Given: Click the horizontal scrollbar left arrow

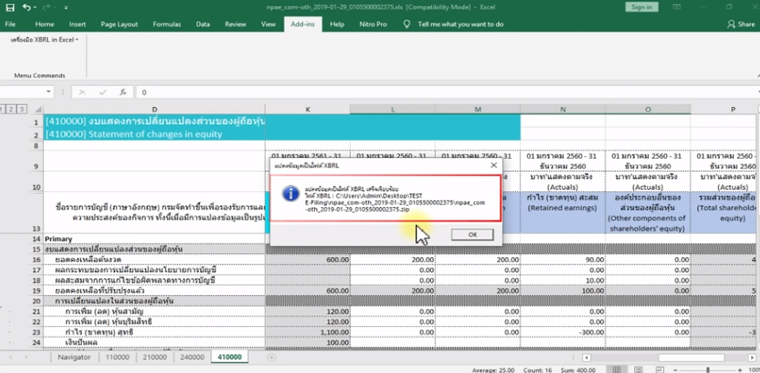Looking at the screenshot, I should click(586, 357).
